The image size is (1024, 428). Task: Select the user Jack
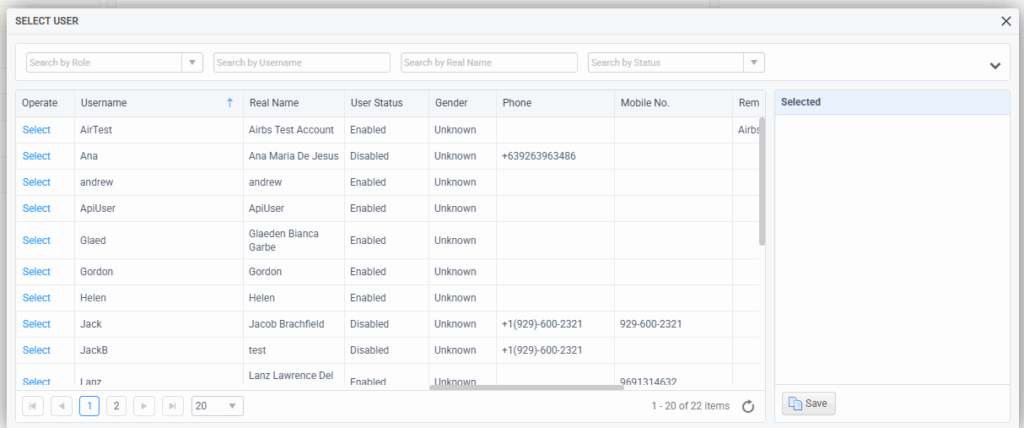(x=36, y=324)
